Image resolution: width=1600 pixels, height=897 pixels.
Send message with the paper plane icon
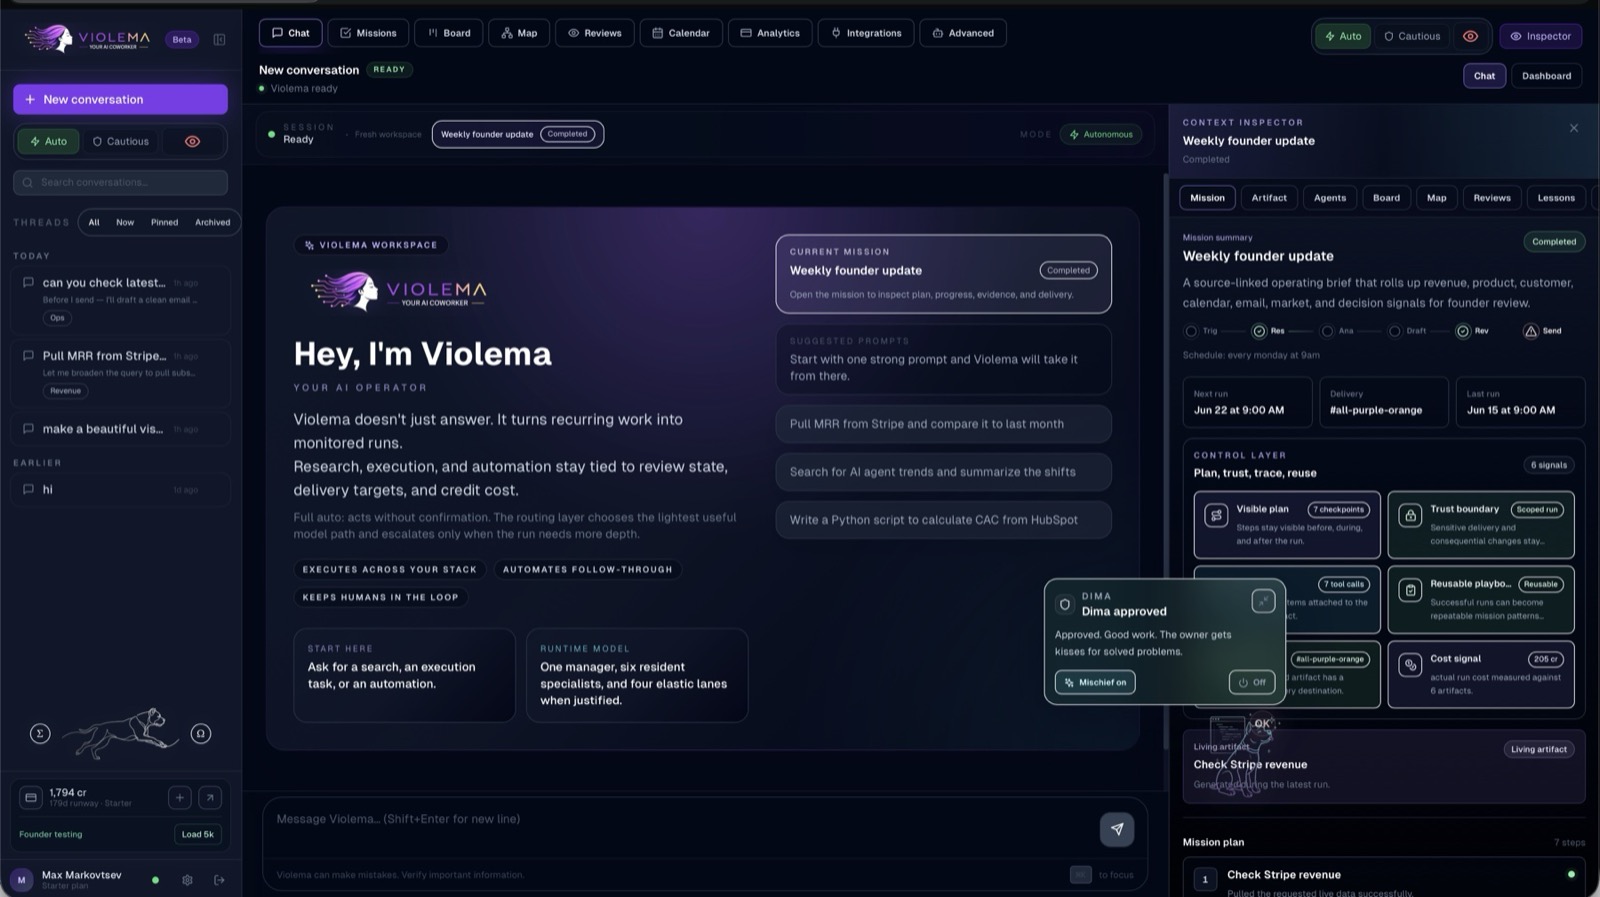pos(1117,829)
